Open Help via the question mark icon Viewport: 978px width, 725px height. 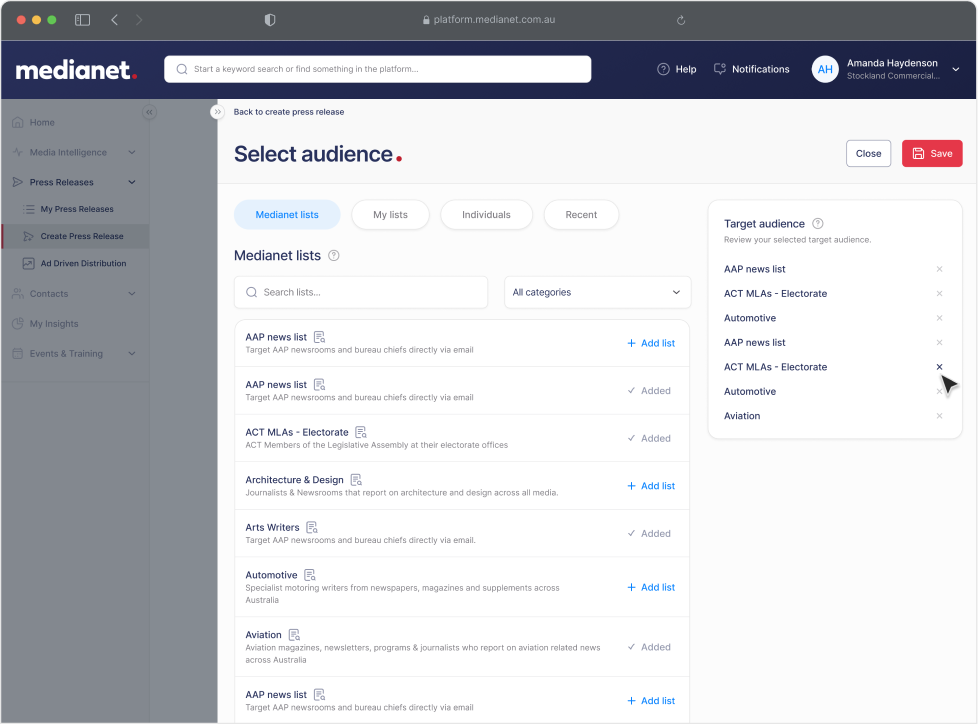pos(663,69)
